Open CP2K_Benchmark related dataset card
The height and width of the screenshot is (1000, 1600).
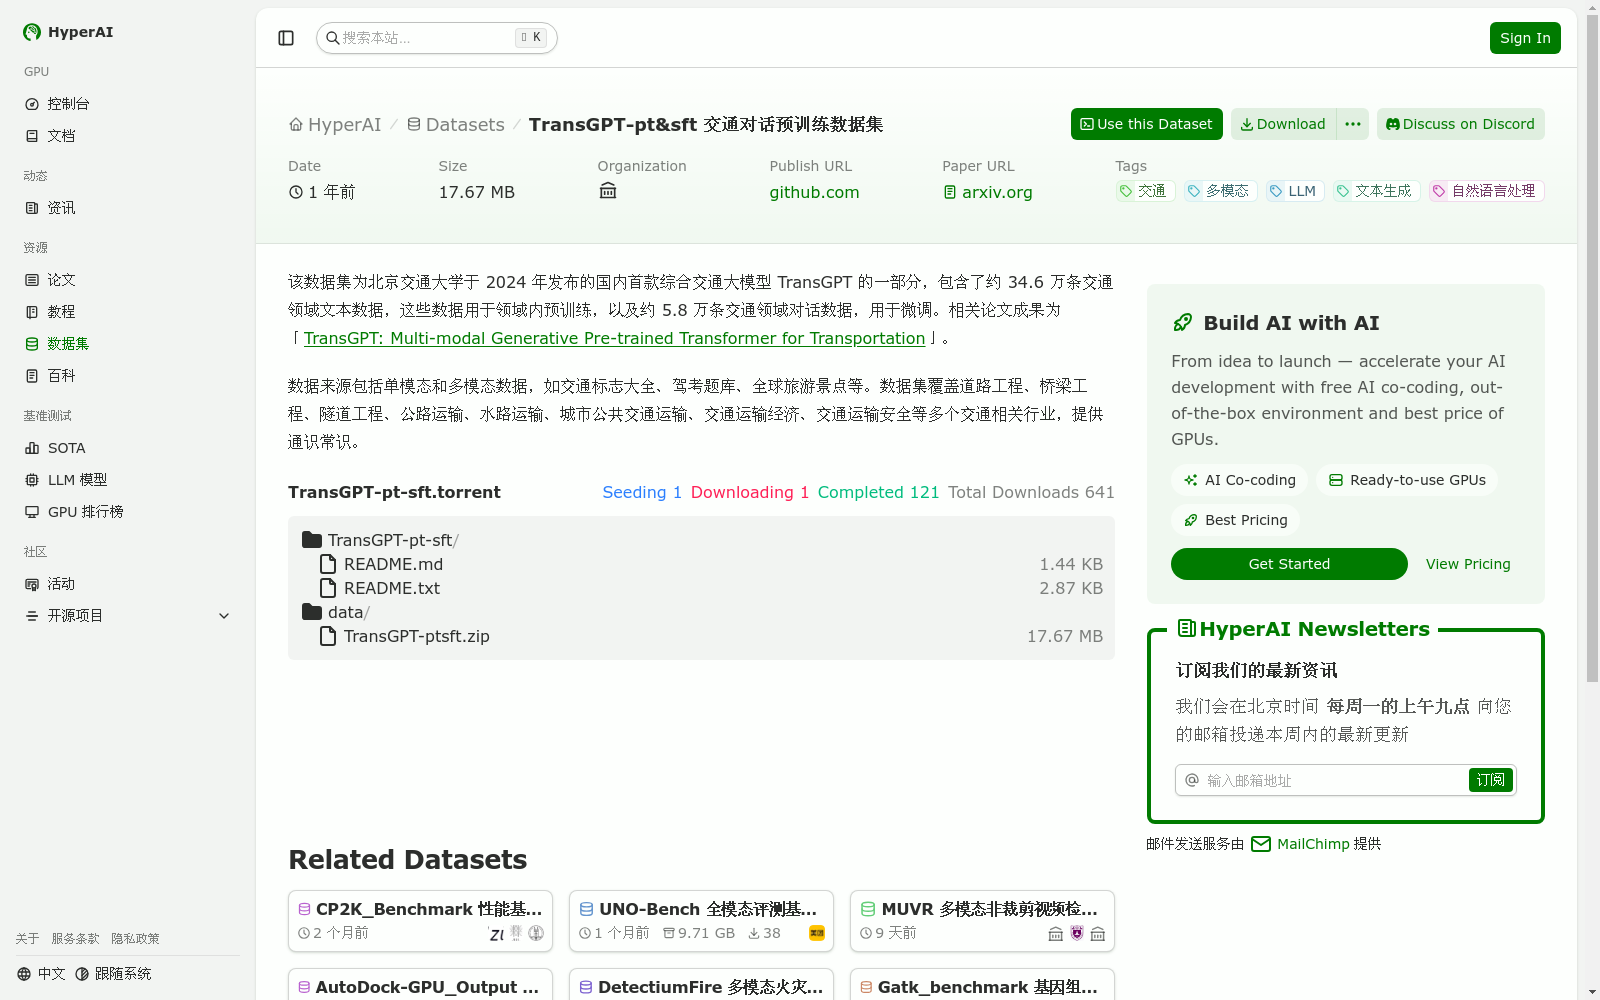pos(420,921)
